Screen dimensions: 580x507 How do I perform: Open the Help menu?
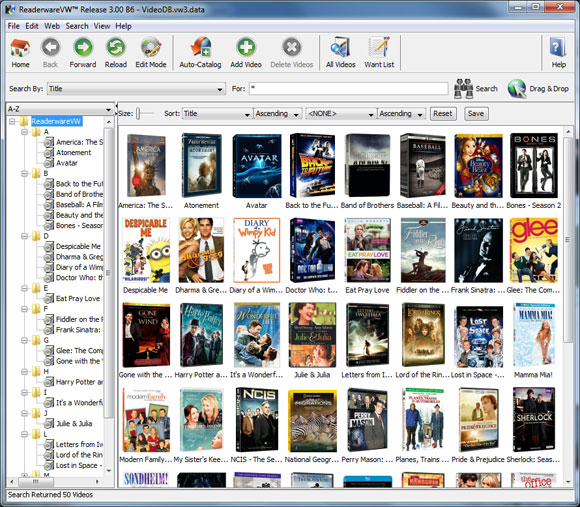coord(123,26)
